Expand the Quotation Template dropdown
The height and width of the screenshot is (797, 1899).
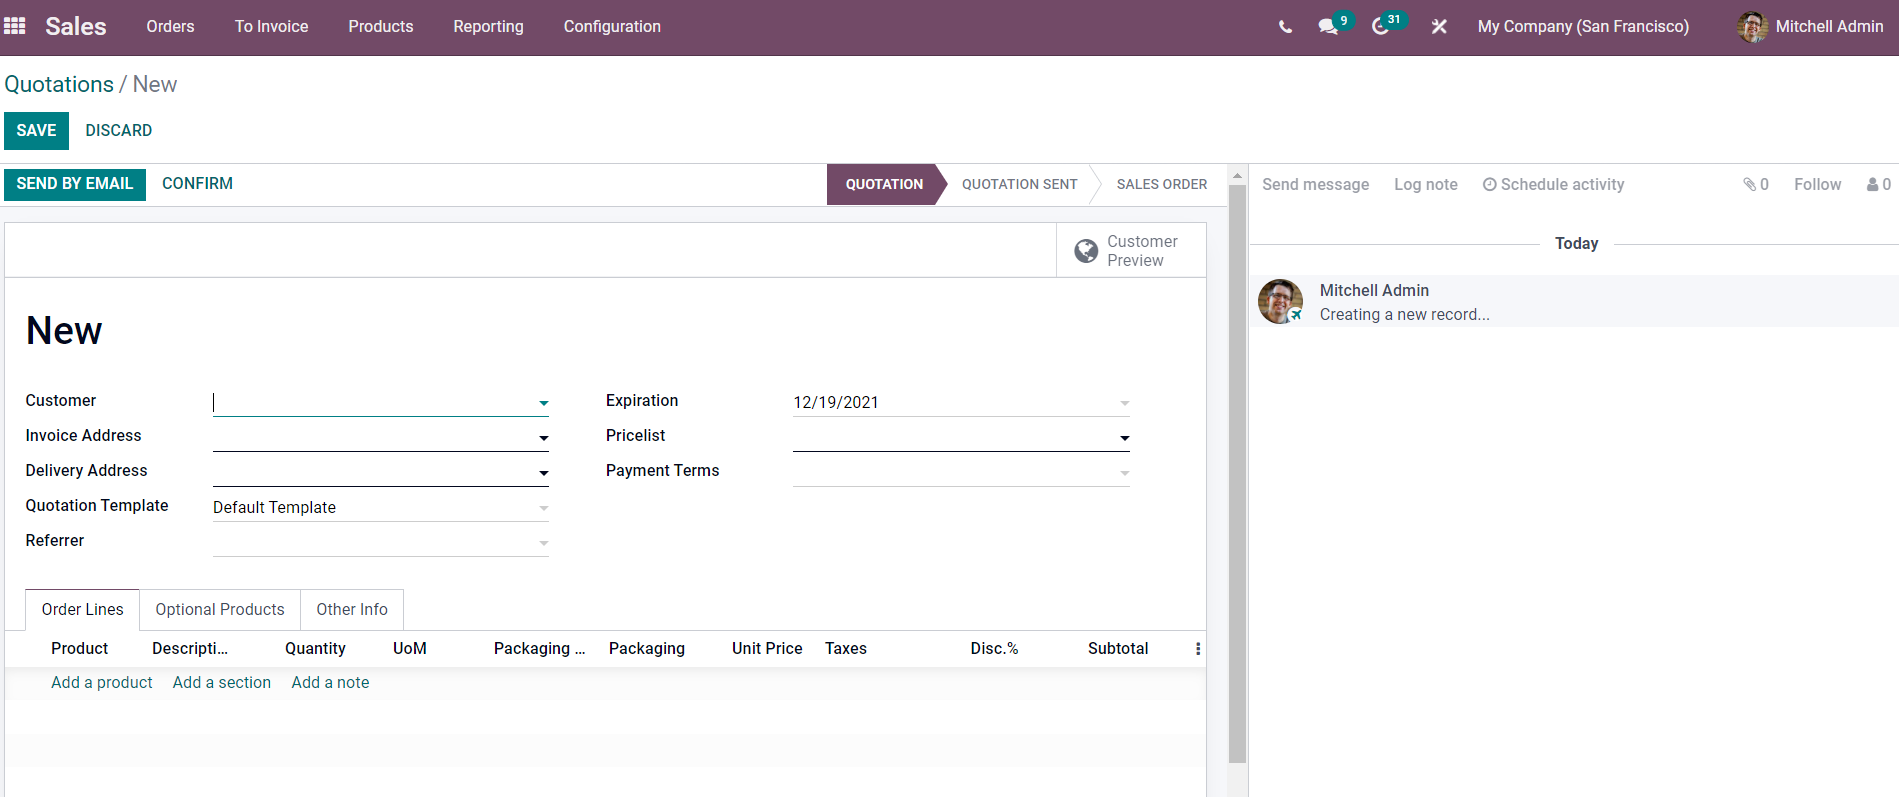543,508
